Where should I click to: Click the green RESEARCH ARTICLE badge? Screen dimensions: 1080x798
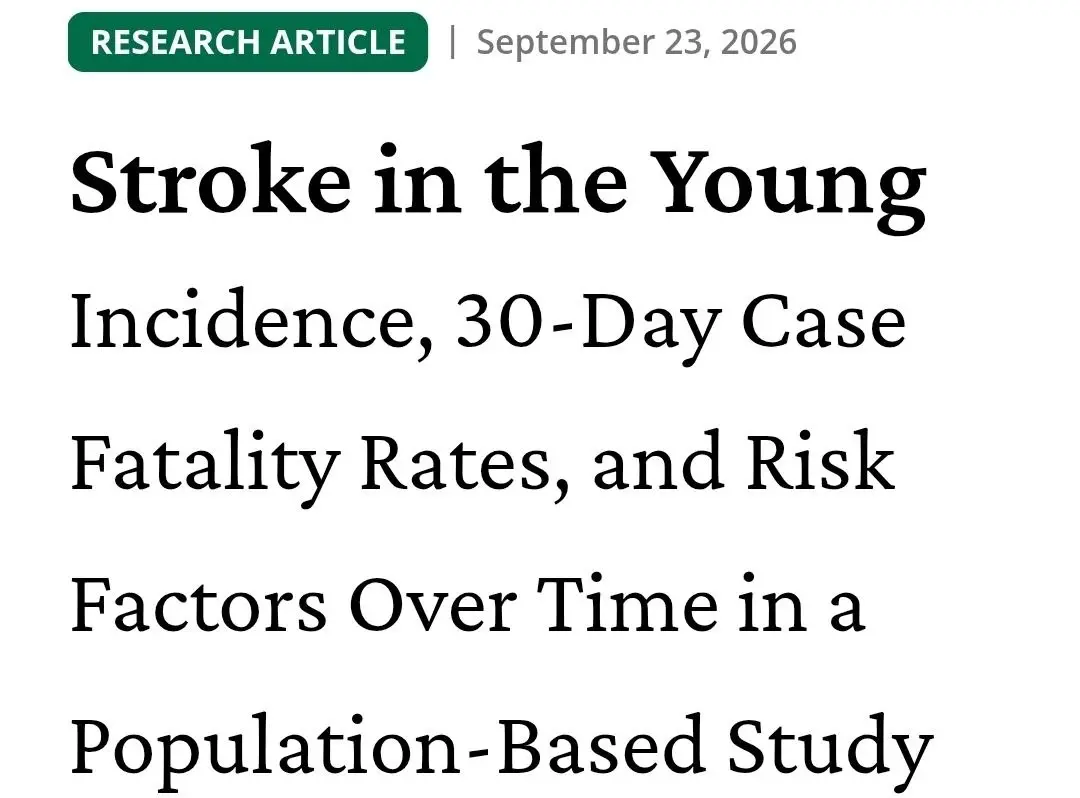tap(248, 42)
